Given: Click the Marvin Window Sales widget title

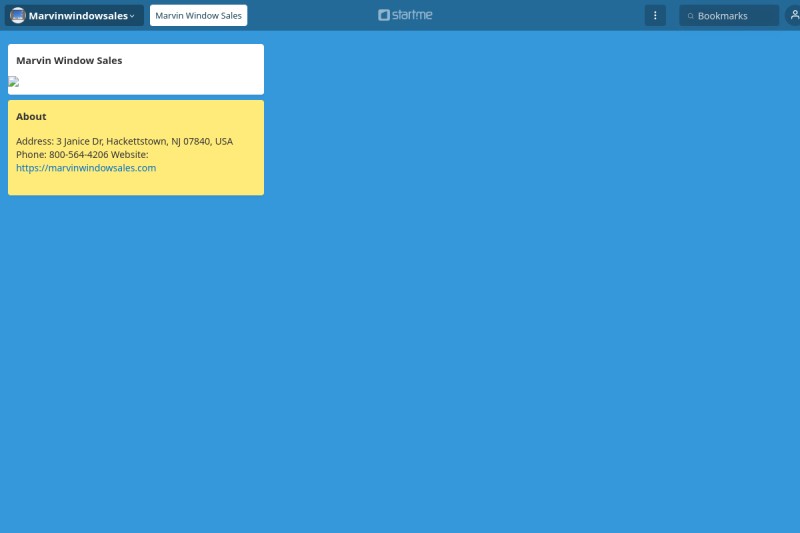Looking at the screenshot, I should click(x=69, y=60).
